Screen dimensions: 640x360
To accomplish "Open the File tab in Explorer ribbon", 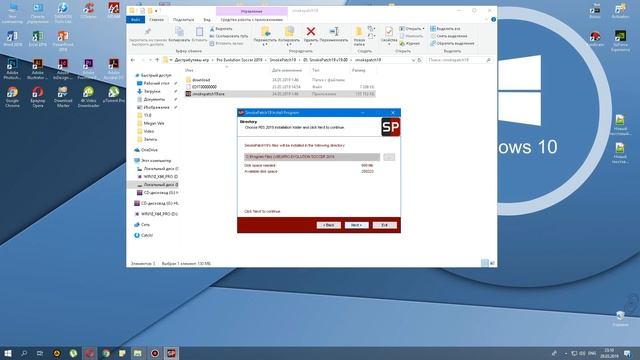I will [x=136, y=20].
